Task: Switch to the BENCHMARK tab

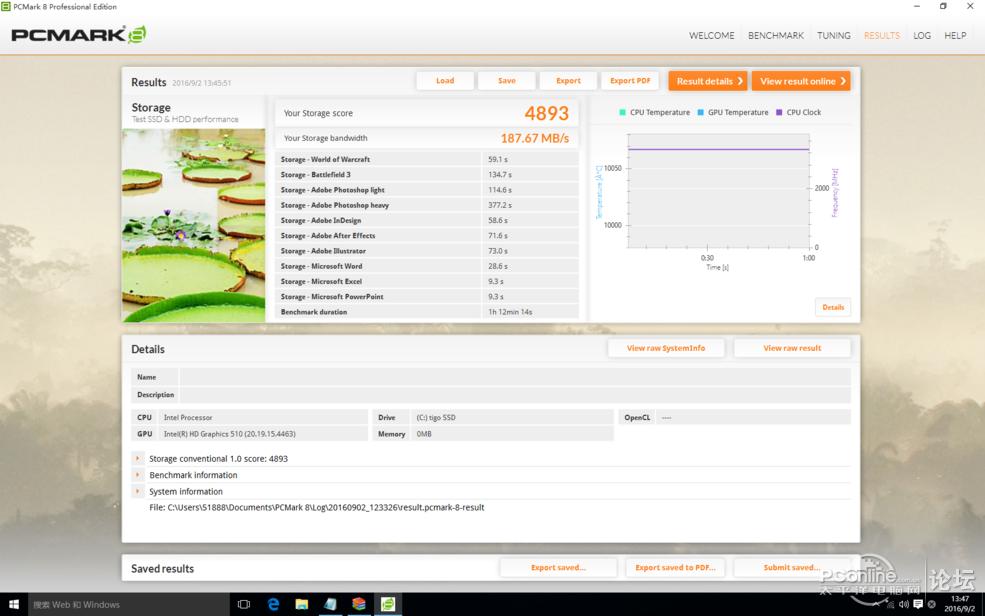Action: (x=776, y=35)
